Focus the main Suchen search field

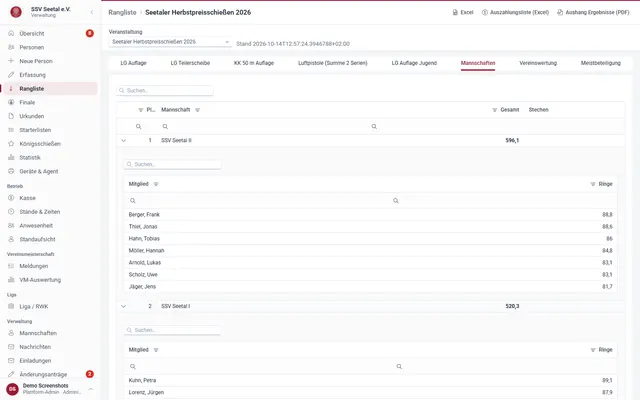tap(165, 91)
